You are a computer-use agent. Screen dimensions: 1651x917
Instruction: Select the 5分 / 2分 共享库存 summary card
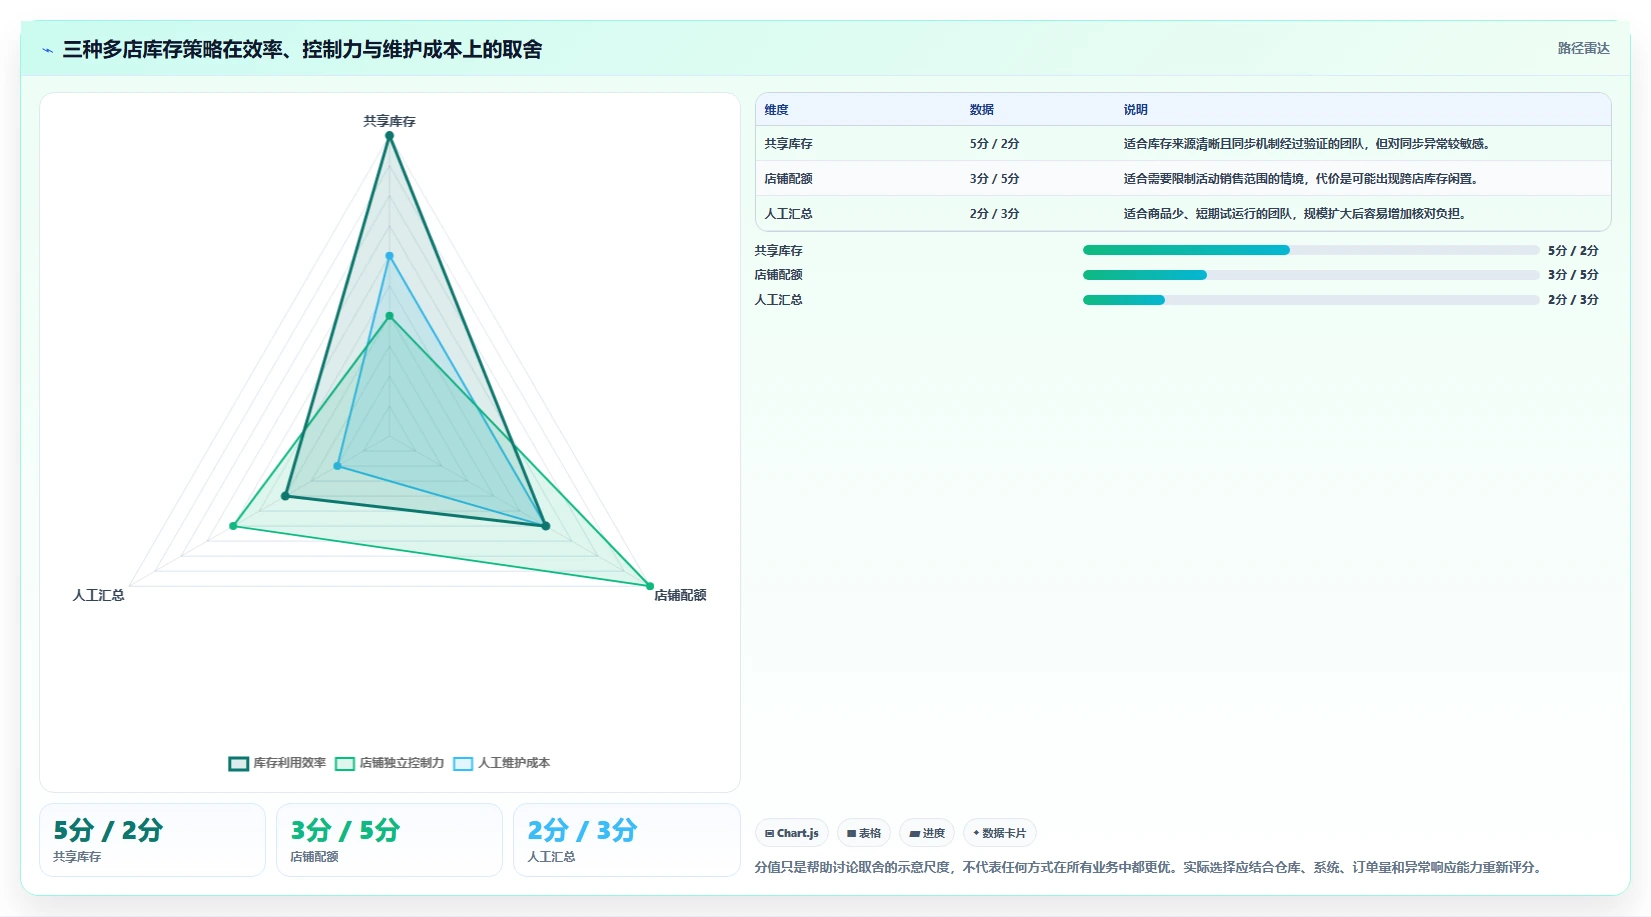click(x=152, y=840)
